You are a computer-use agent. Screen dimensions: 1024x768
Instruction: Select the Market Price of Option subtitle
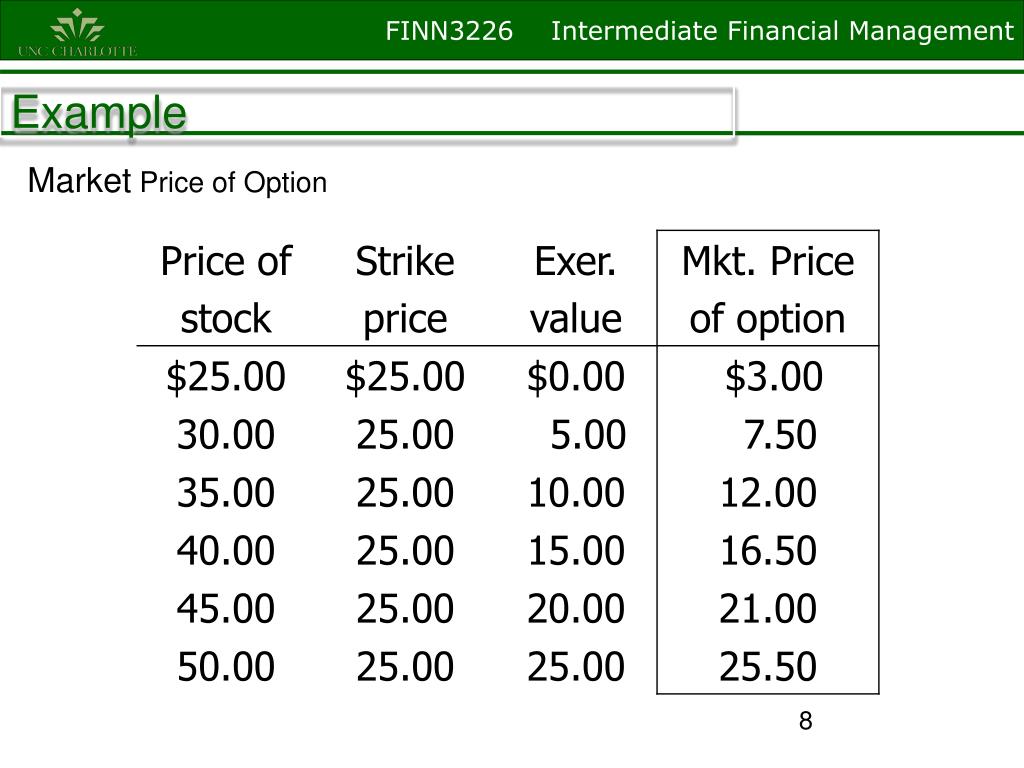click(x=178, y=182)
